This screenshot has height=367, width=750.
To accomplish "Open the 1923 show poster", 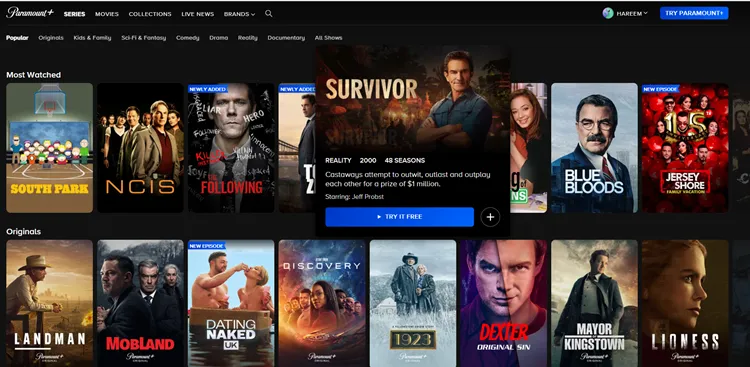I will pyautogui.click(x=413, y=303).
